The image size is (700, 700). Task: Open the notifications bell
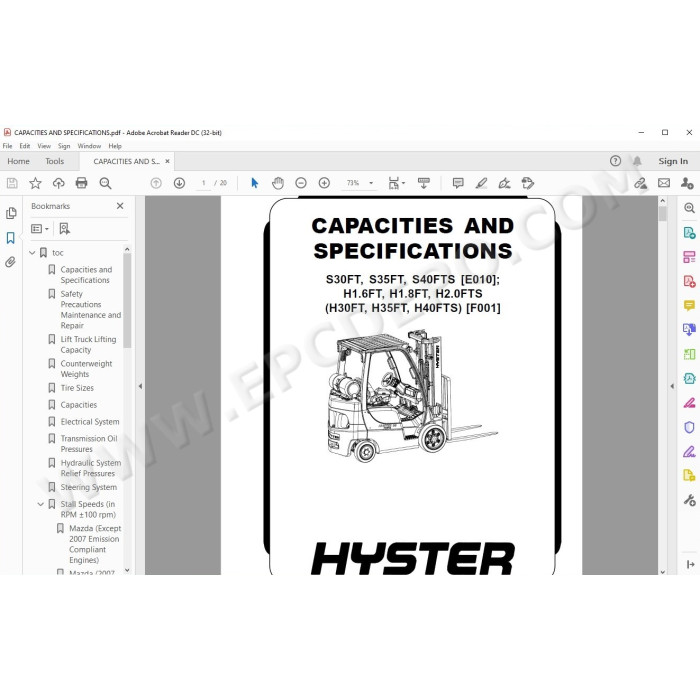coord(637,161)
